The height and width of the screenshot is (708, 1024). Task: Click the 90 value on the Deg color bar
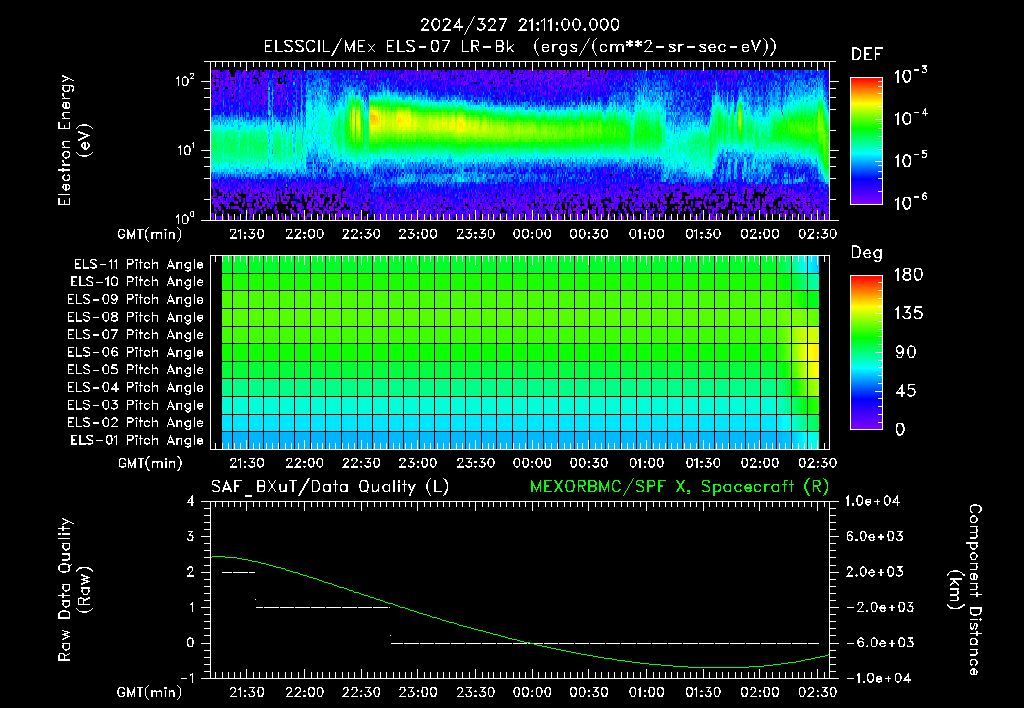[906, 353]
